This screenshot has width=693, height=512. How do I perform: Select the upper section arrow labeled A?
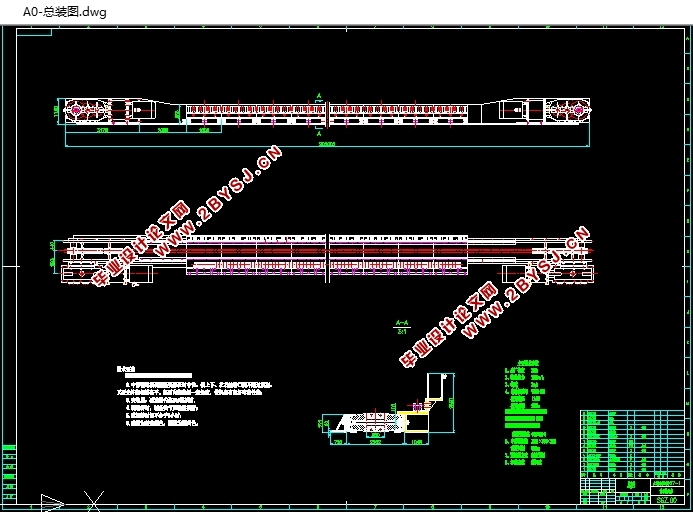[x=319, y=97]
